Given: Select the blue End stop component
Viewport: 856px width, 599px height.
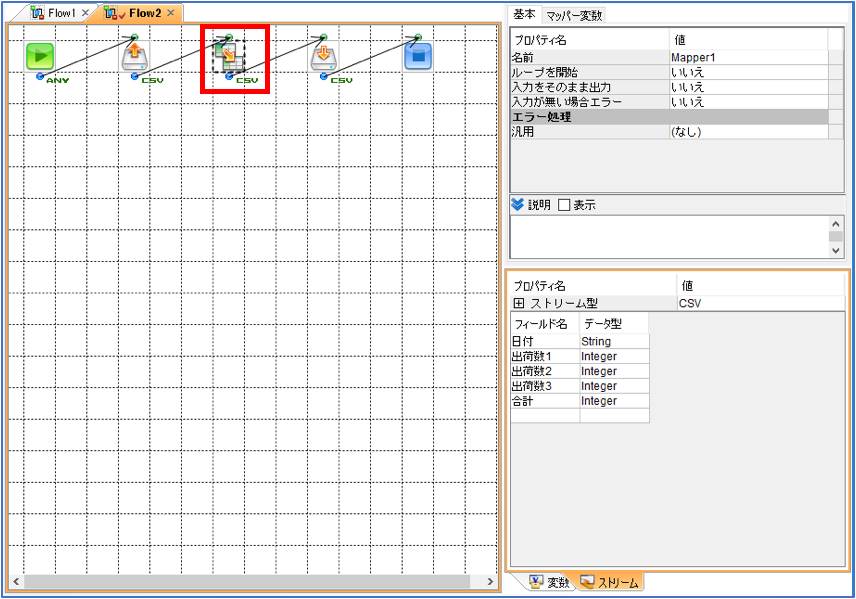Looking at the screenshot, I should click(x=418, y=56).
